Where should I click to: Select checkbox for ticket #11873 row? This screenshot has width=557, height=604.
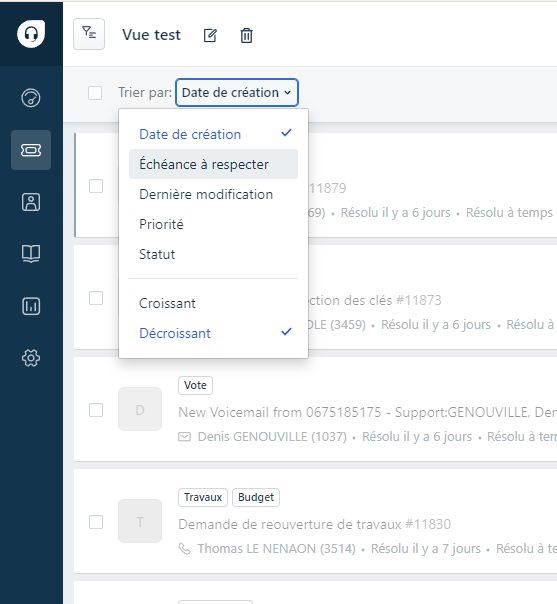pos(96,298)
